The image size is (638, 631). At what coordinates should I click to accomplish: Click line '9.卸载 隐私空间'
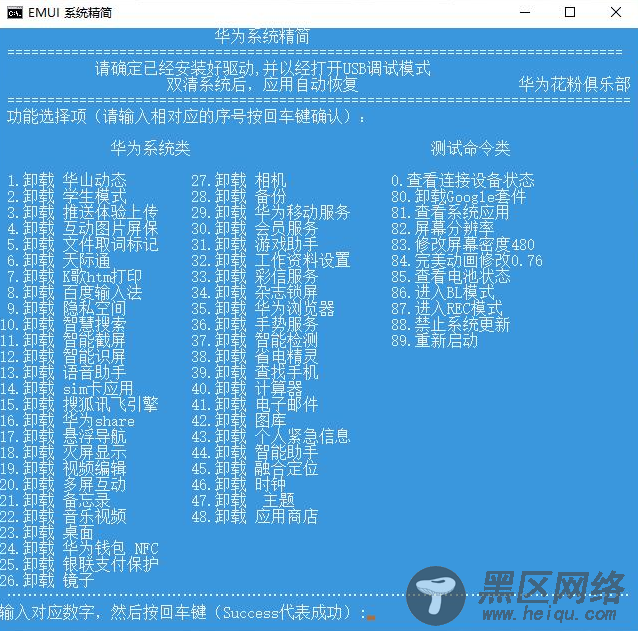pos(67,309)
